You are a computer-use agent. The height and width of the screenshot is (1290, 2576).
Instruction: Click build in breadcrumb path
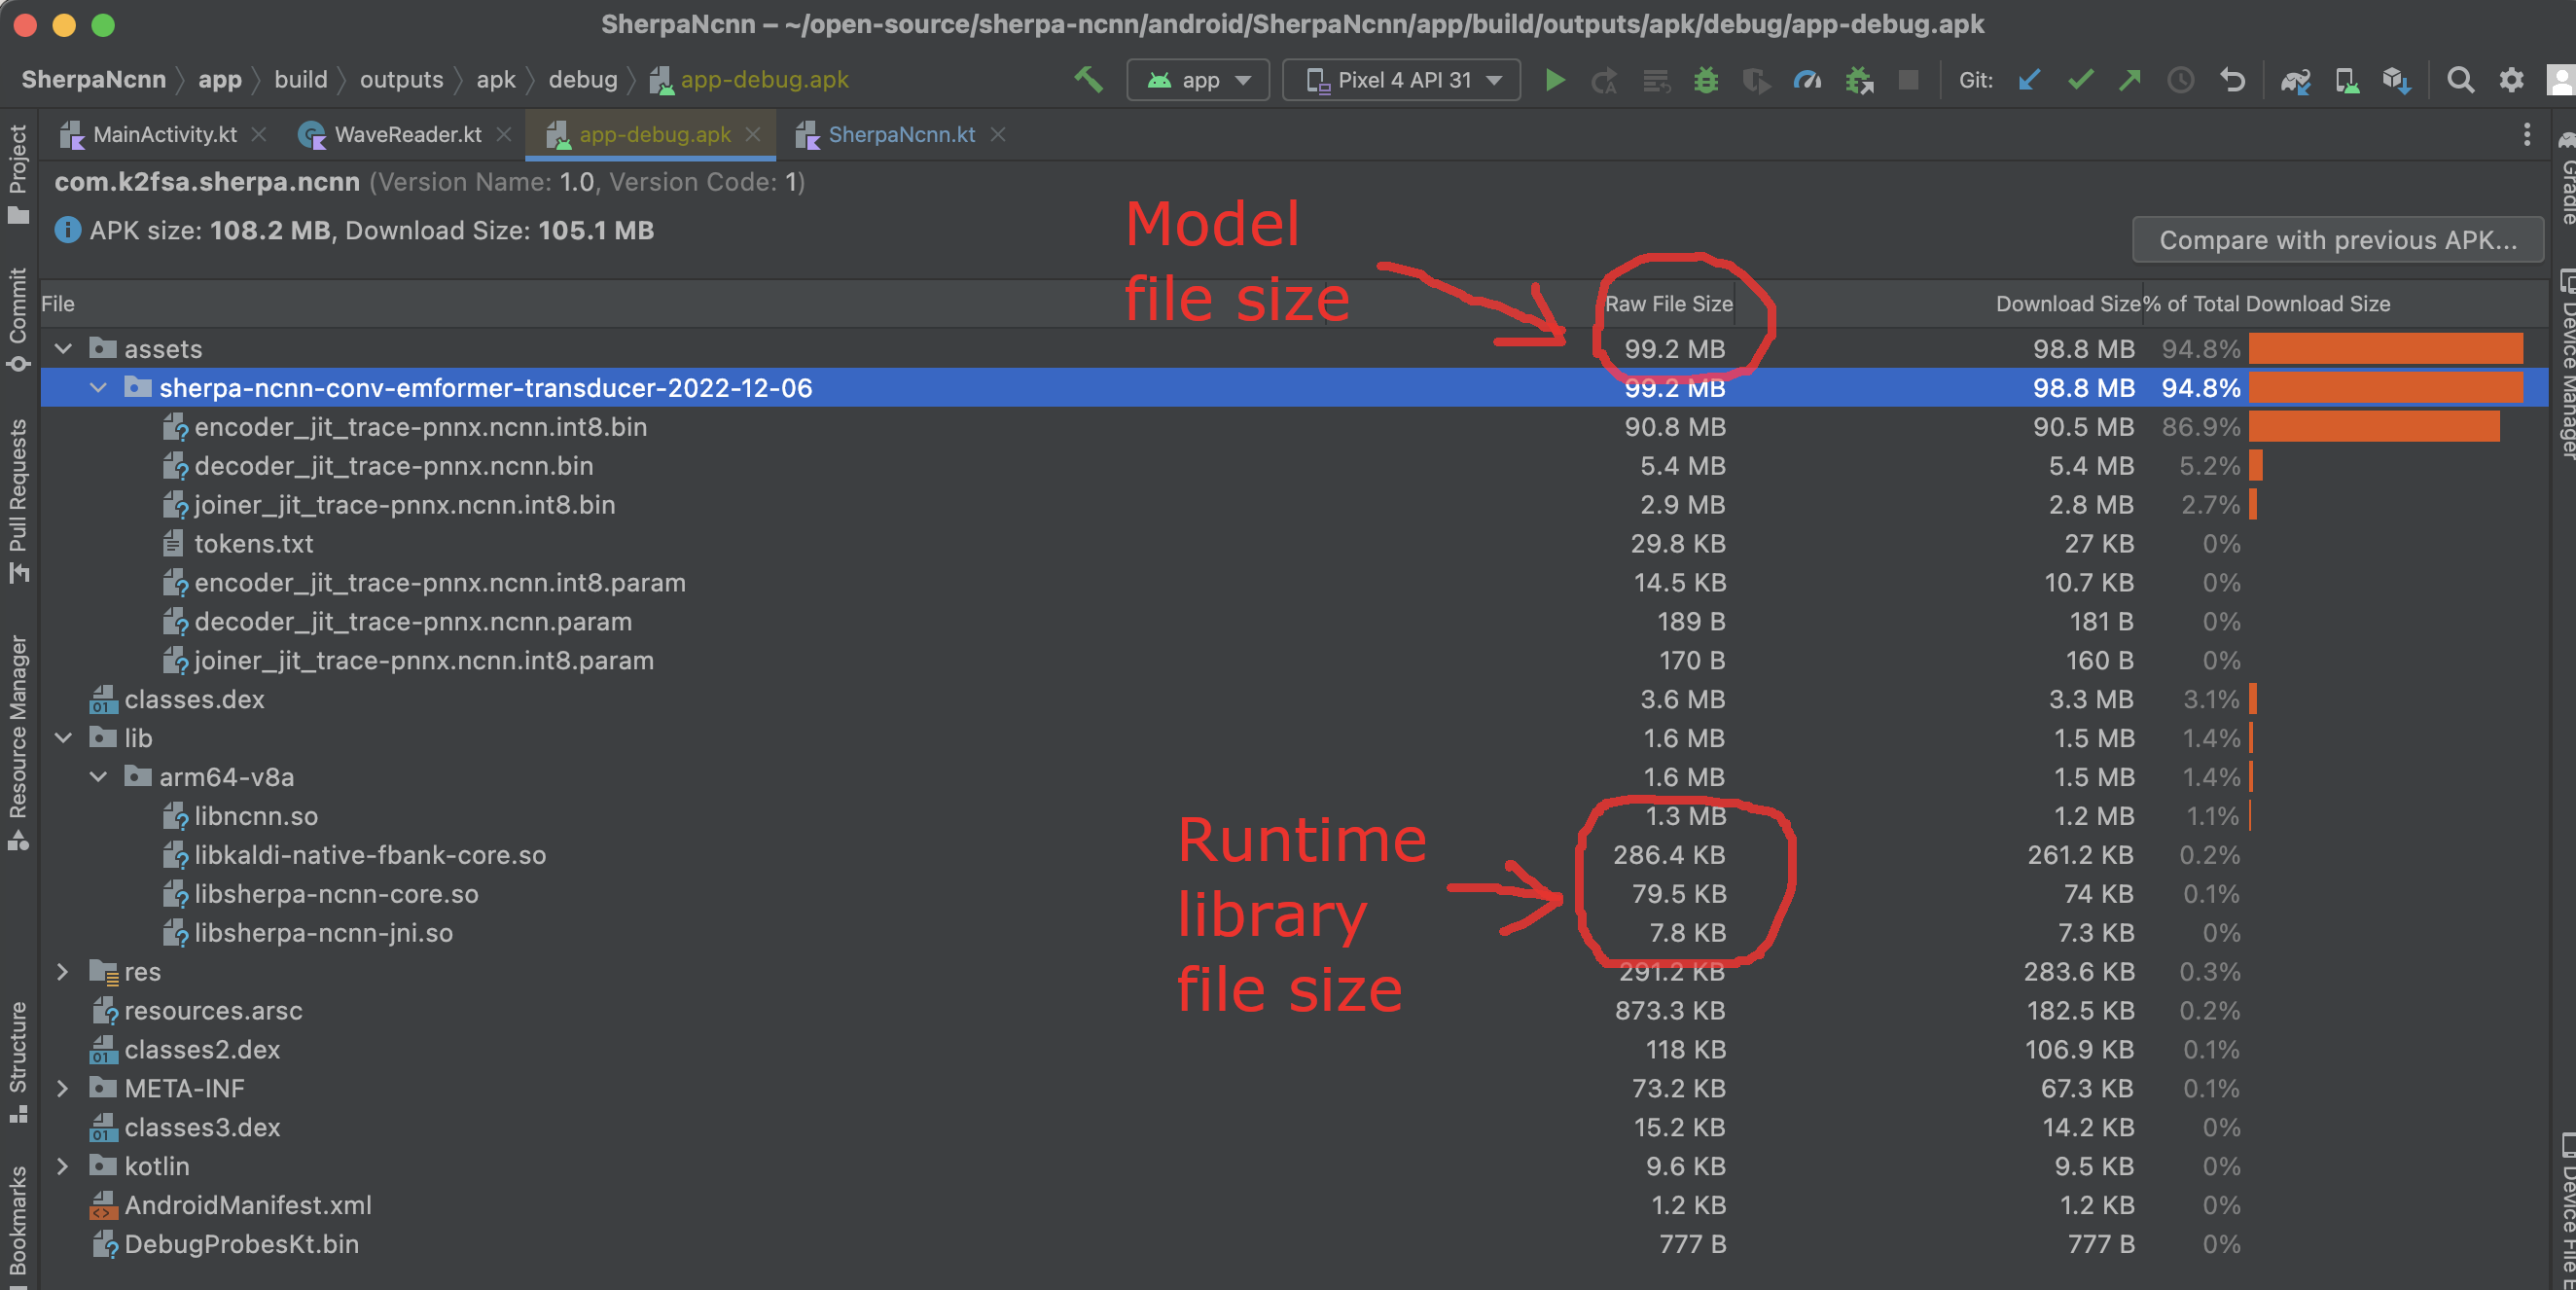coord(301,80)
